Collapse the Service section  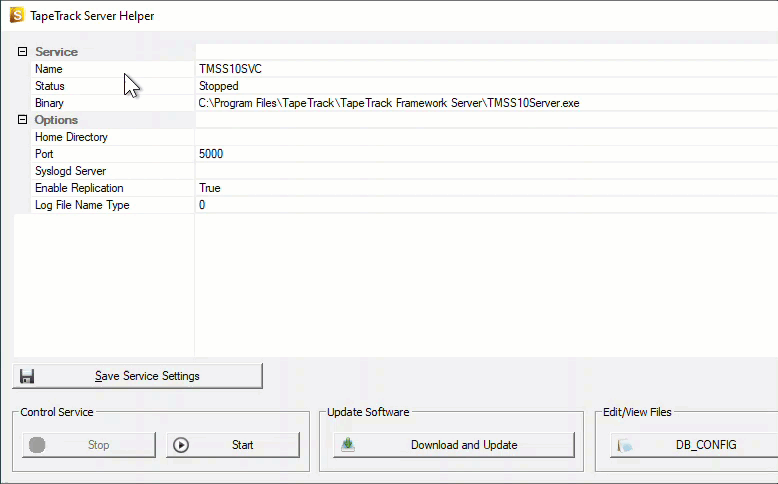click(22, 52)
